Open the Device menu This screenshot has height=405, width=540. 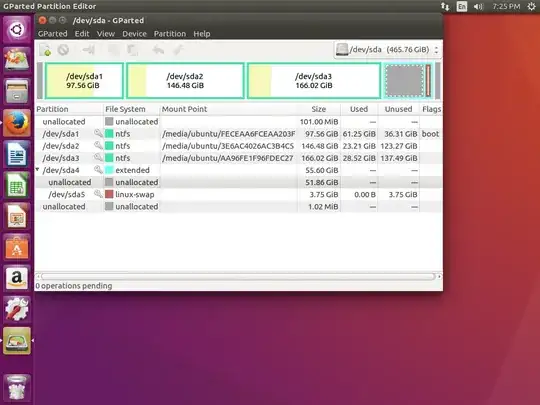pos(134,34)
